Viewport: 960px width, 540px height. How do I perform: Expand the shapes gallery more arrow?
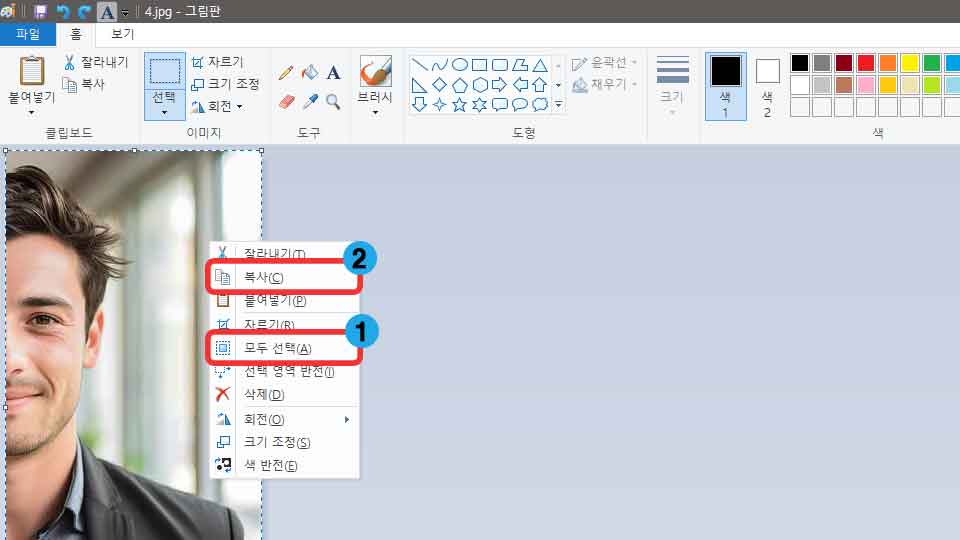(x=558, y=105)
